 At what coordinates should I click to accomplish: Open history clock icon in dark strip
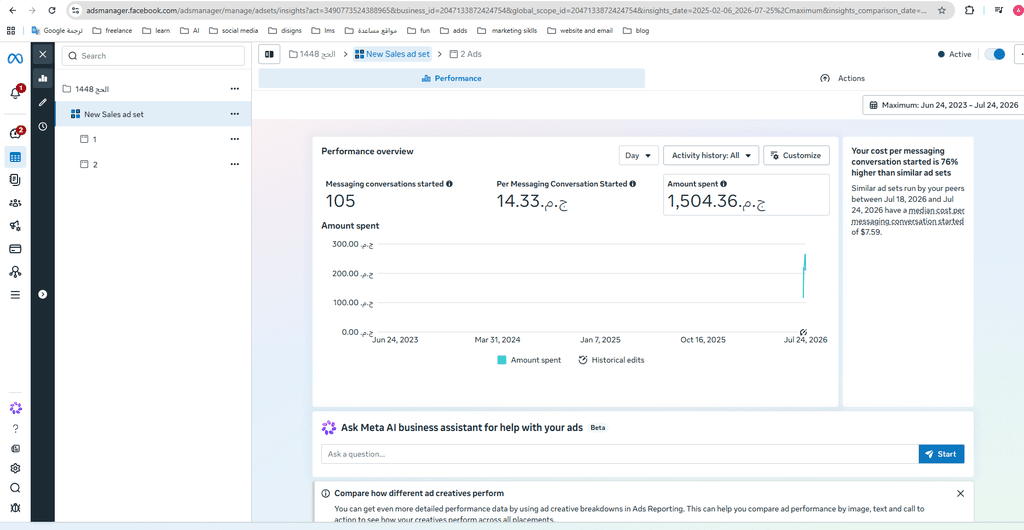(x=43, y=126)
